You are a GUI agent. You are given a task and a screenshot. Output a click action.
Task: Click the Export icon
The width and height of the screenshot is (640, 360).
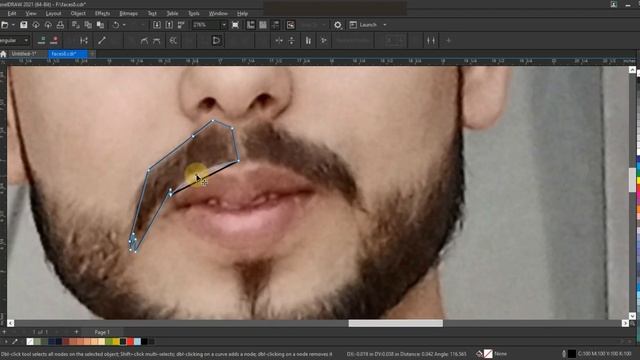point(169,25)
